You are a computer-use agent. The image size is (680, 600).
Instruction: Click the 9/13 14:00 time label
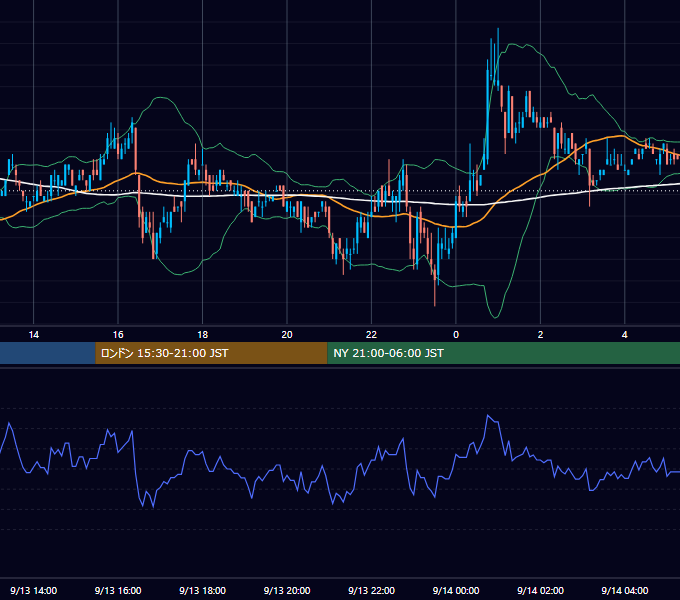pos(33,590)
